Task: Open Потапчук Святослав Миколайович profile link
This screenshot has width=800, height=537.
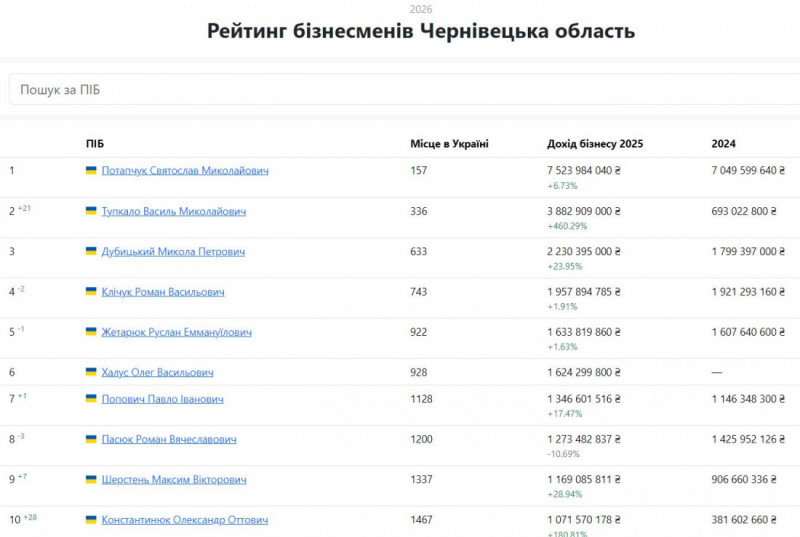Action: 185,171
